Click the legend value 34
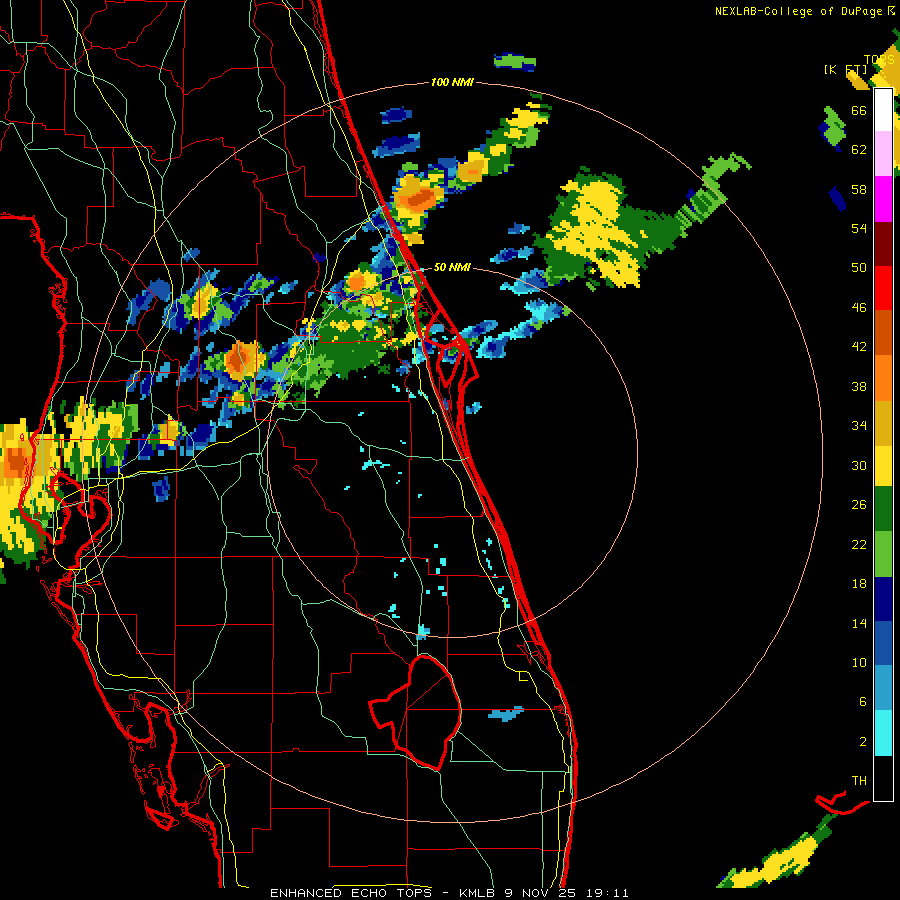This screenshot has width=900, height=900. (x=859, y=425)
